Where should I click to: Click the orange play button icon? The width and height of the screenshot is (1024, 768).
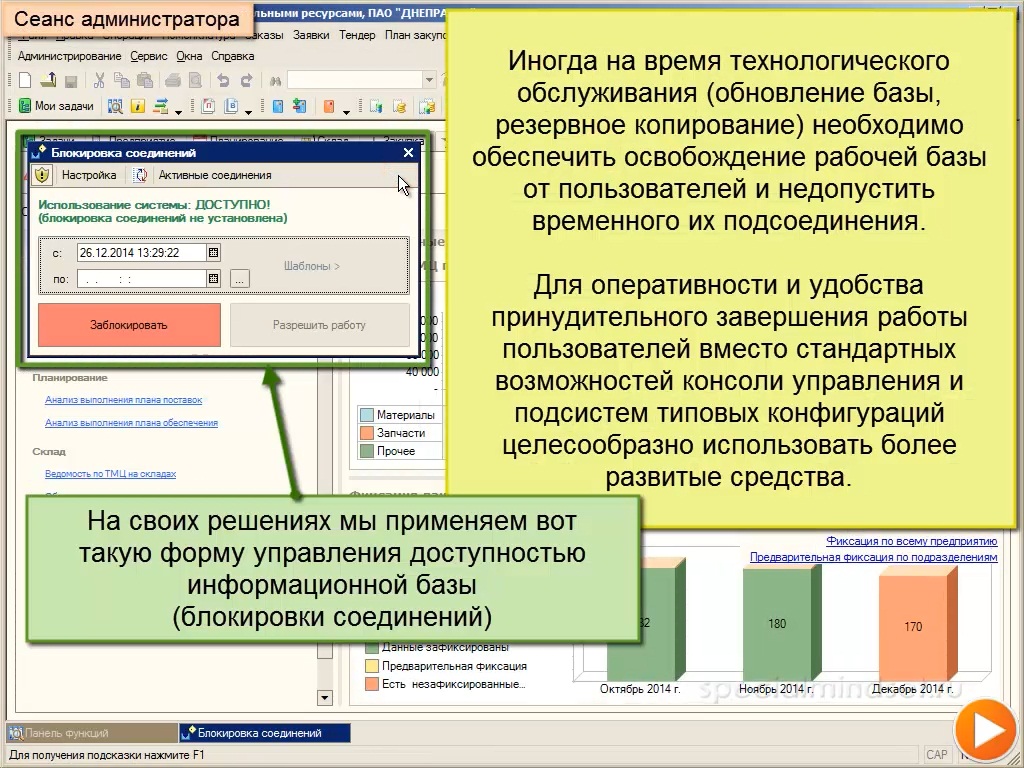pyautogui.click(x=984, y=732)
